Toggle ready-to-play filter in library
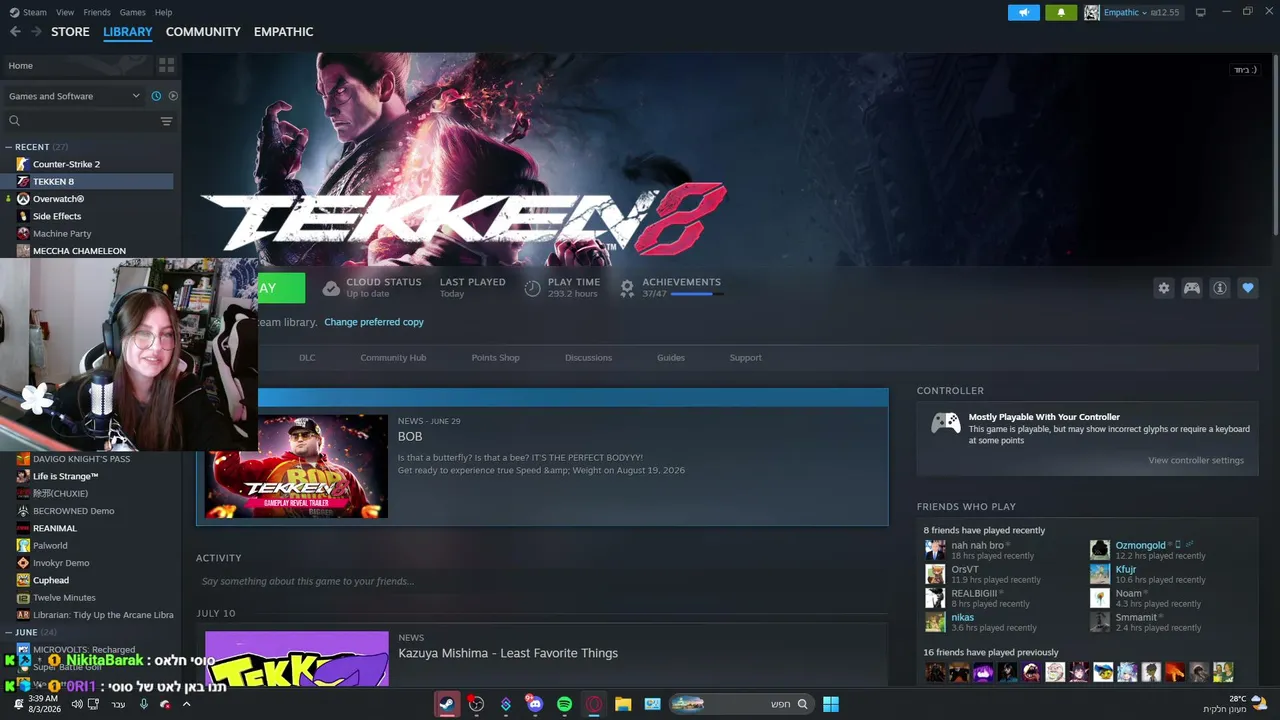Viewport: 1280px width, 720px height. point(173,96)
